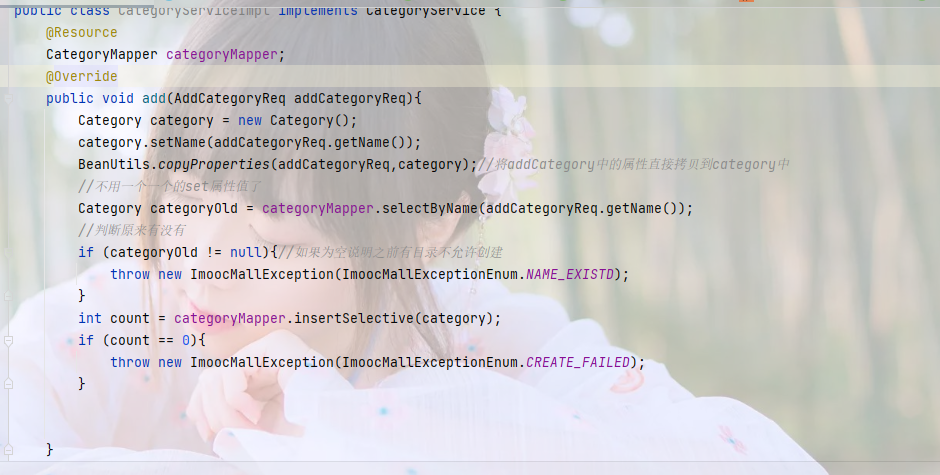Click the int count variable declaration

(130, 318)
